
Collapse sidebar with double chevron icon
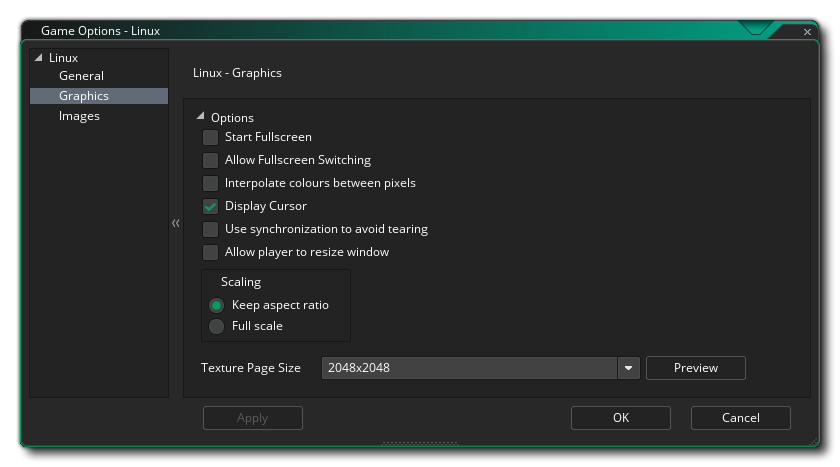[176, 224]
